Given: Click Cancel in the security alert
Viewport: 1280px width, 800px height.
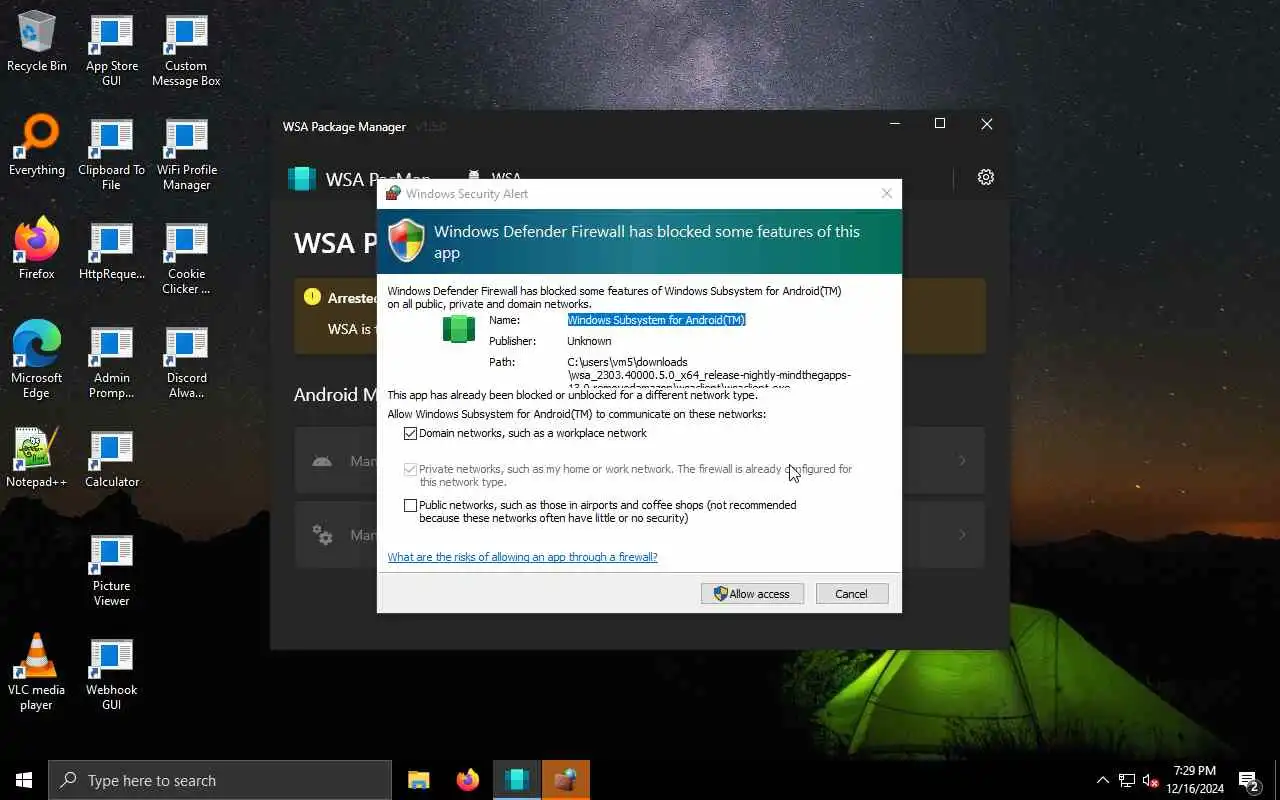Looking at the screenshot, I should (852, 594).
